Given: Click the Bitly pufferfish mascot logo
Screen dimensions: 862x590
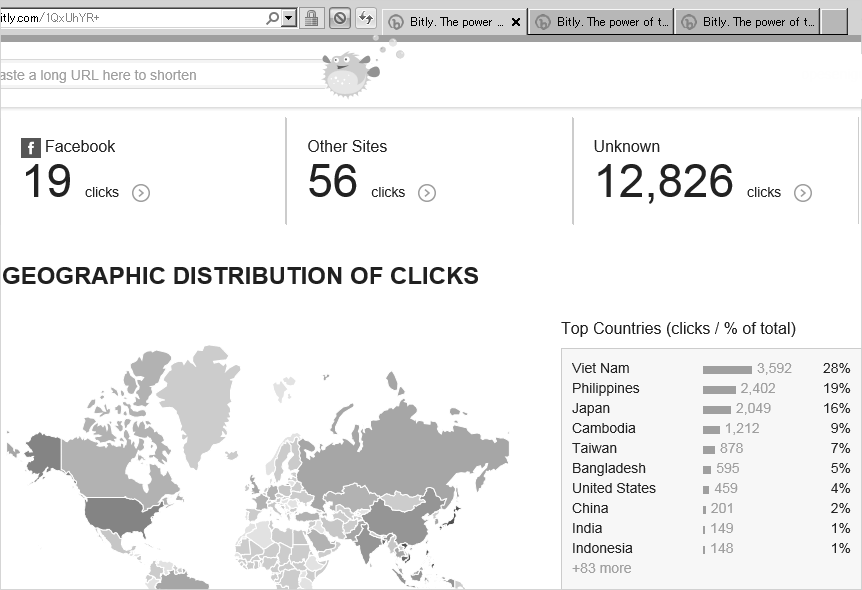Looking at the screenshot, I should [350, 74].
